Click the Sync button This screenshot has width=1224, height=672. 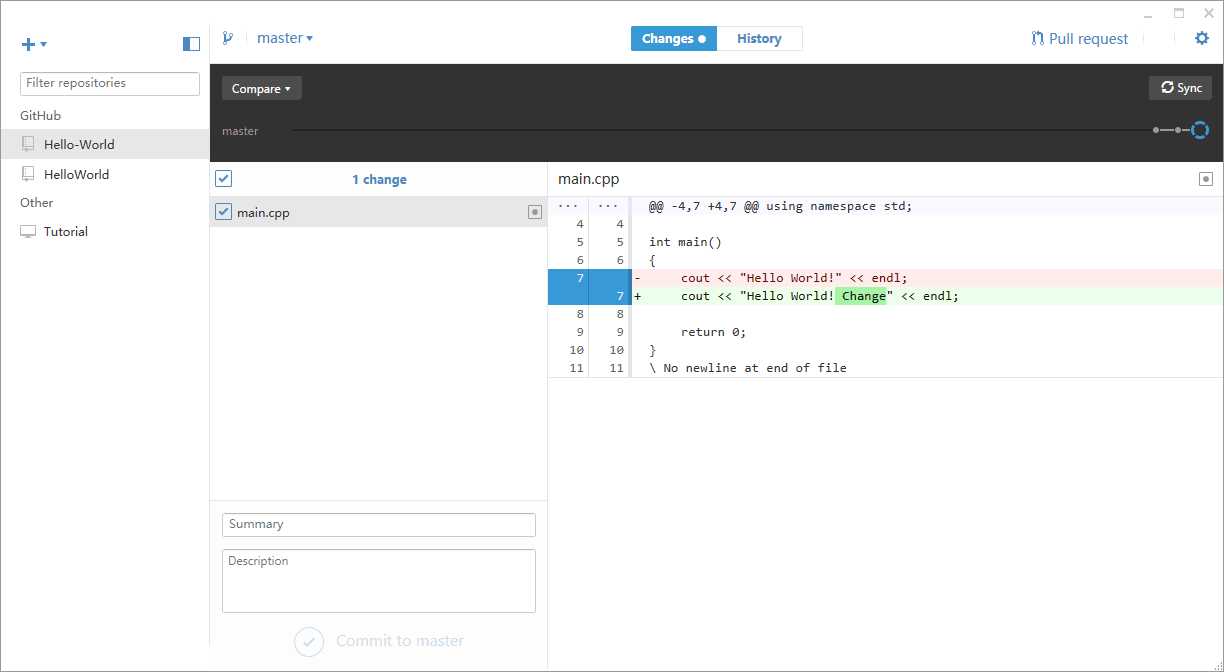(x=1180, y=88)
